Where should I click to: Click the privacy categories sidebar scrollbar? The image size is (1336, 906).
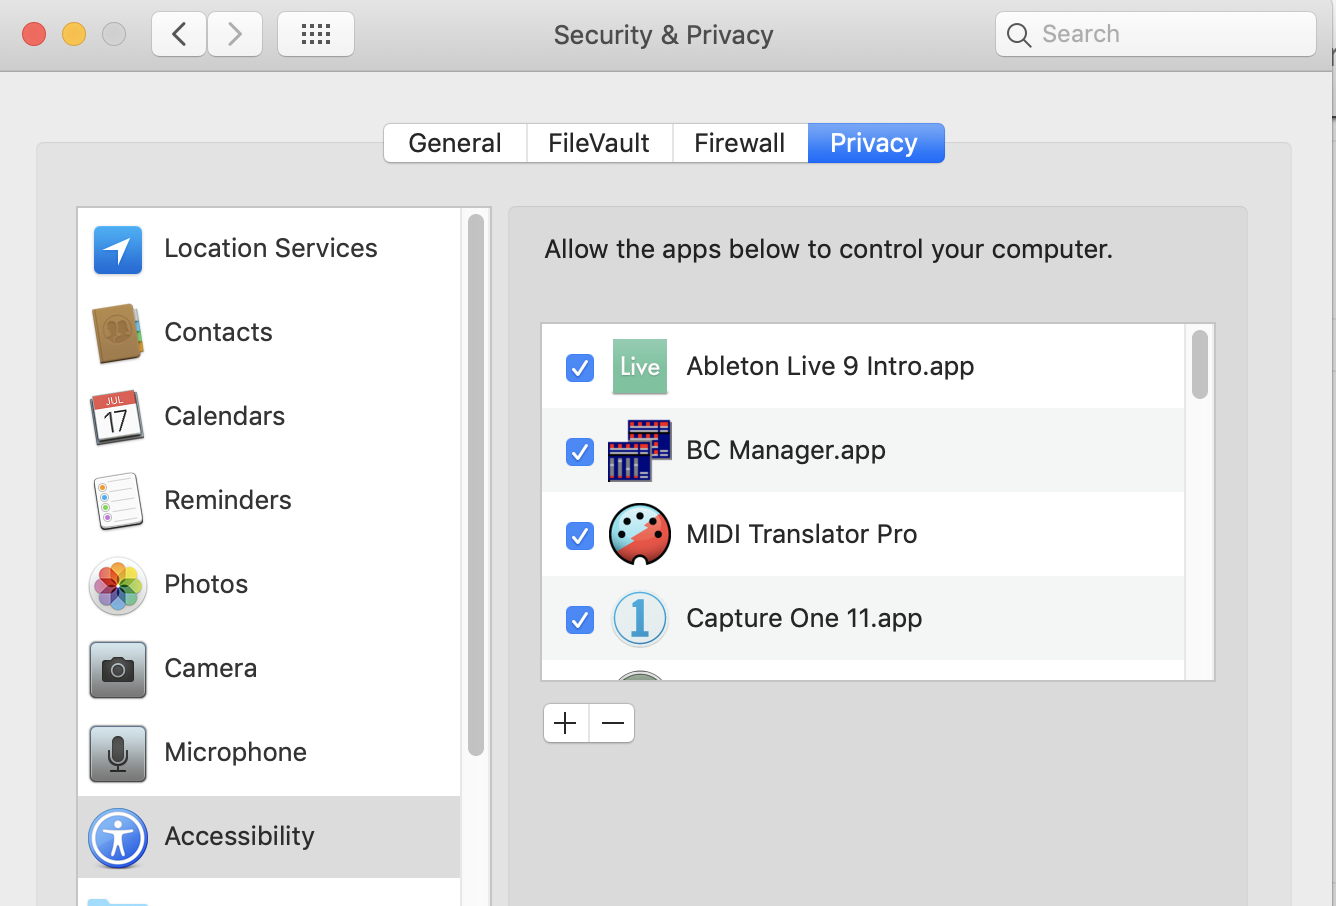click(x=476, y=485)
